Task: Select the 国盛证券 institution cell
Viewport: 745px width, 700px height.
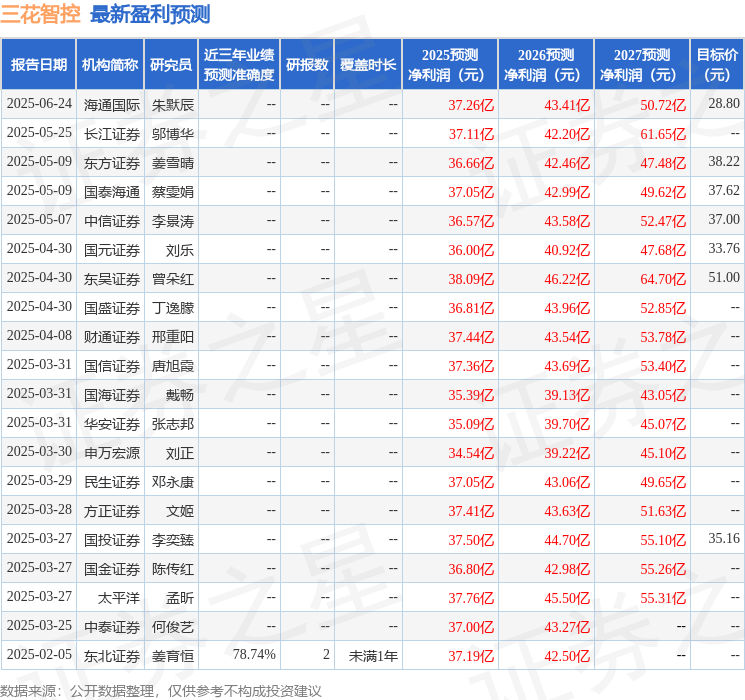Action: pyautogui.click(x=112, y=308)
